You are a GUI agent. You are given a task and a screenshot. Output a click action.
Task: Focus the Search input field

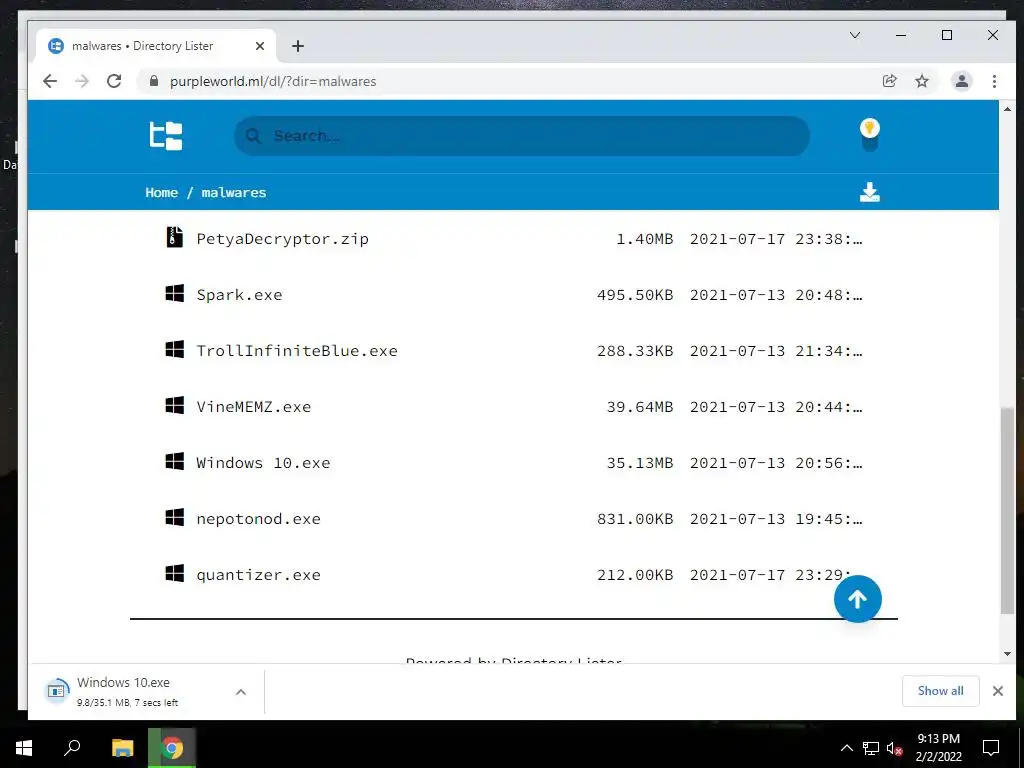[522, 136]
